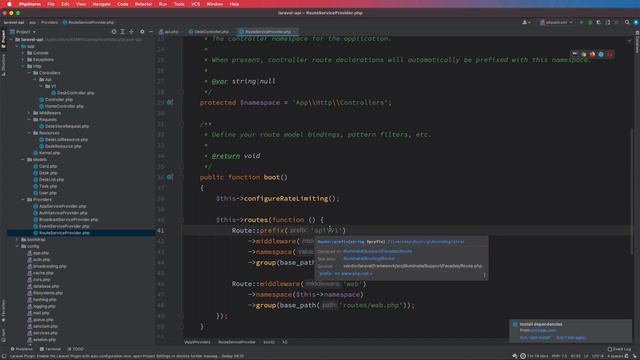Open the Favorites tool window
640x360 pixels.
(3, 311)
